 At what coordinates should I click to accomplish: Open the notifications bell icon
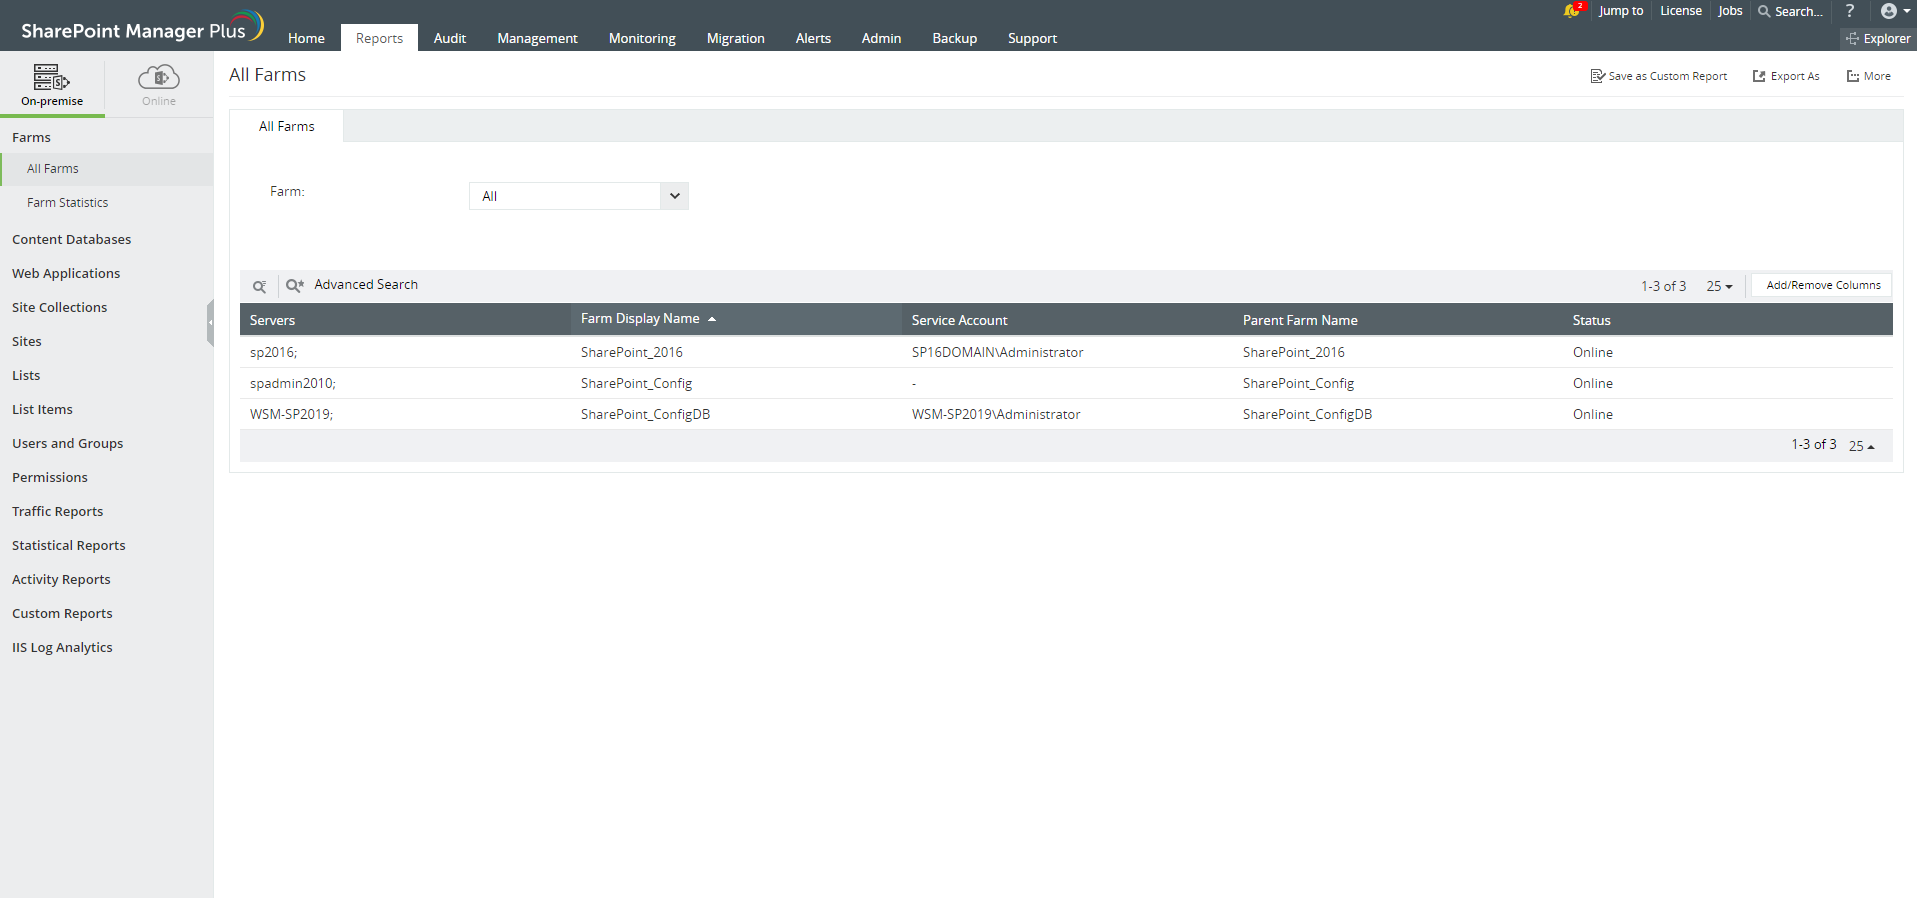click(x=1571, y=11)
